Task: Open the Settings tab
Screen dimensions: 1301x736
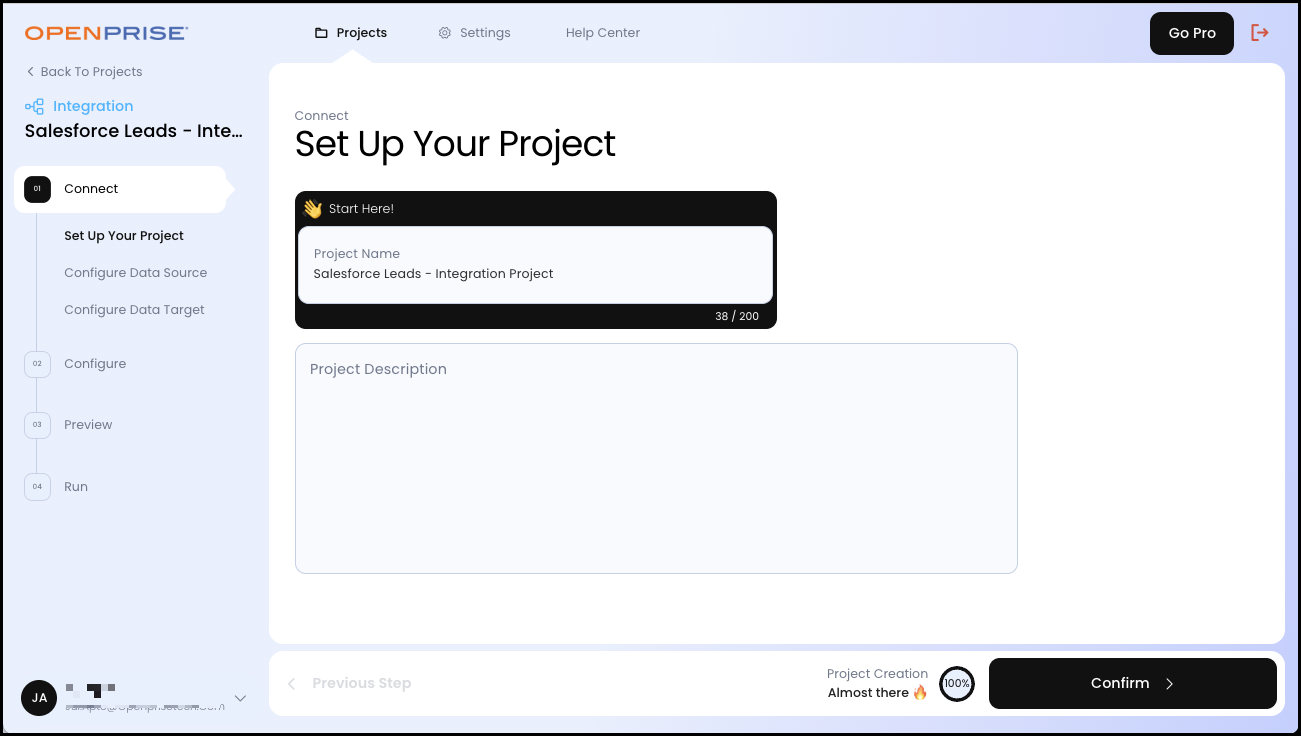Action: point(475,33)
